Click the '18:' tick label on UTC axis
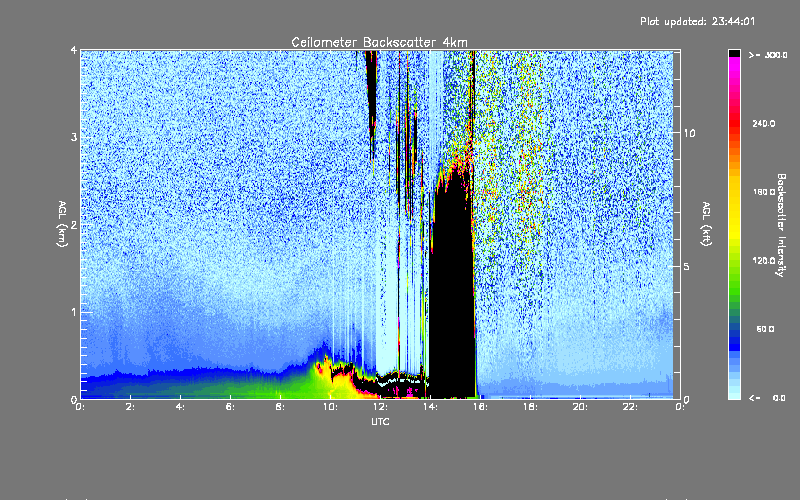800x500 pixels. coord(530,407)
